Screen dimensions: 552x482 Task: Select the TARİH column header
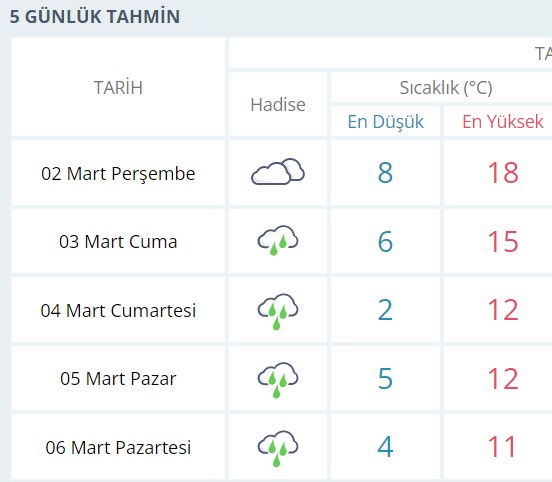[x=118, y=87]
